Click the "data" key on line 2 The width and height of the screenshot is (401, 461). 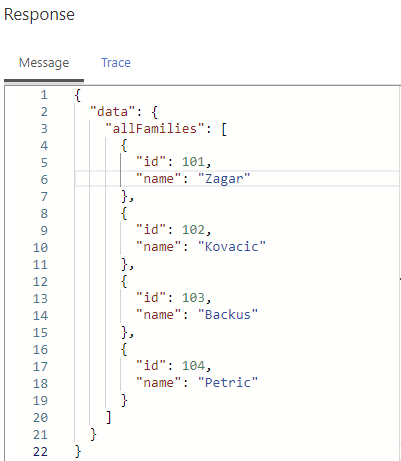pos(113,112)
